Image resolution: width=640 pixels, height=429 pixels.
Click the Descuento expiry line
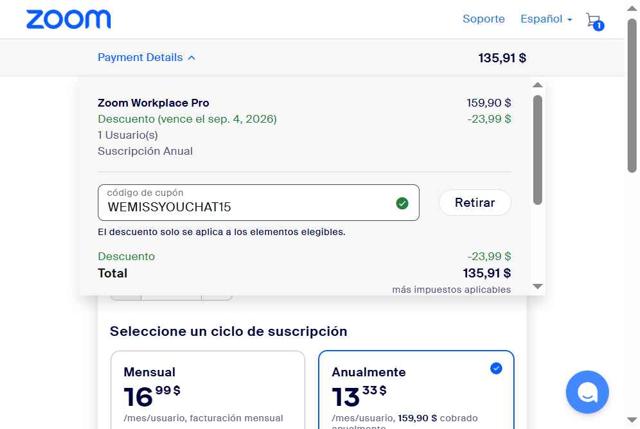187,119
